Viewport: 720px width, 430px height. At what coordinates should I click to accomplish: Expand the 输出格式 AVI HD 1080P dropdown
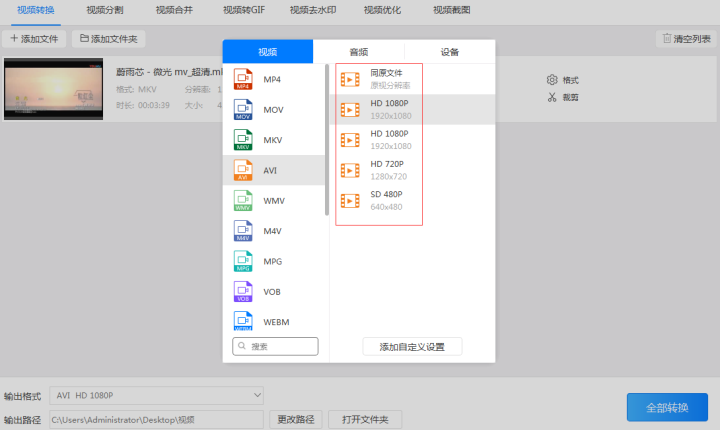[x=157, y=396]
